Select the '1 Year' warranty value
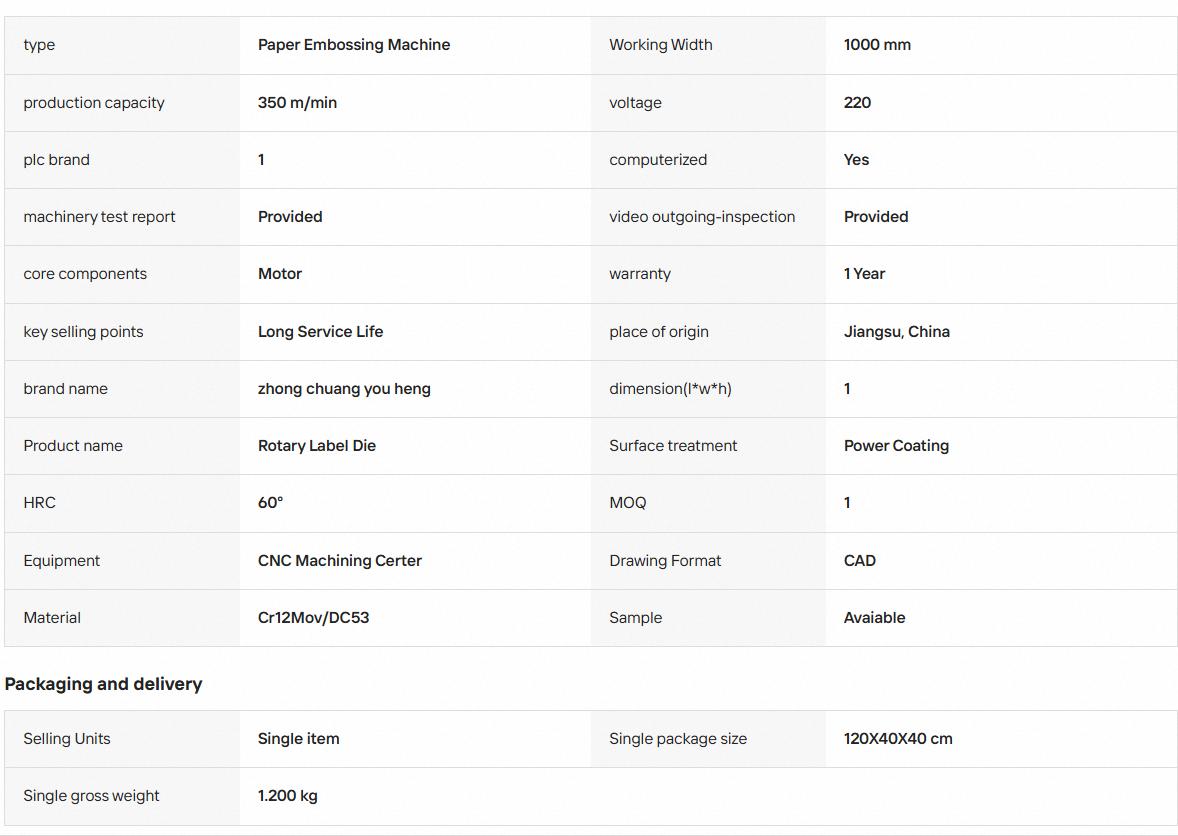The width and height of the screenshot is (1178, 836). click(864, 274)
